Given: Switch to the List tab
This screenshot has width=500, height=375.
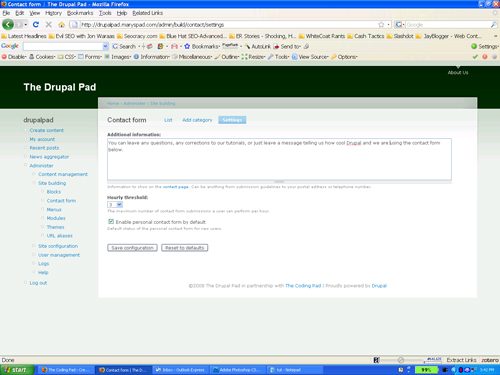Looking at the screenshot, I should click(x=168, y=120).
